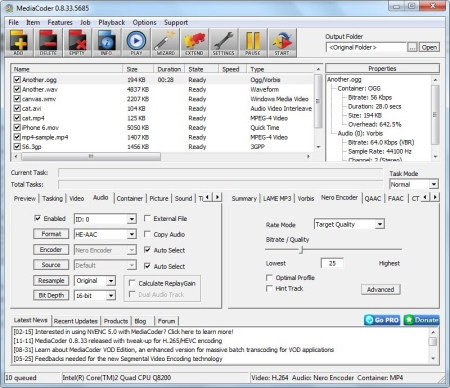450x388 pixels.
Task: Uncheck the Another.ogg file checkbox
Action: tap(17, 80)
